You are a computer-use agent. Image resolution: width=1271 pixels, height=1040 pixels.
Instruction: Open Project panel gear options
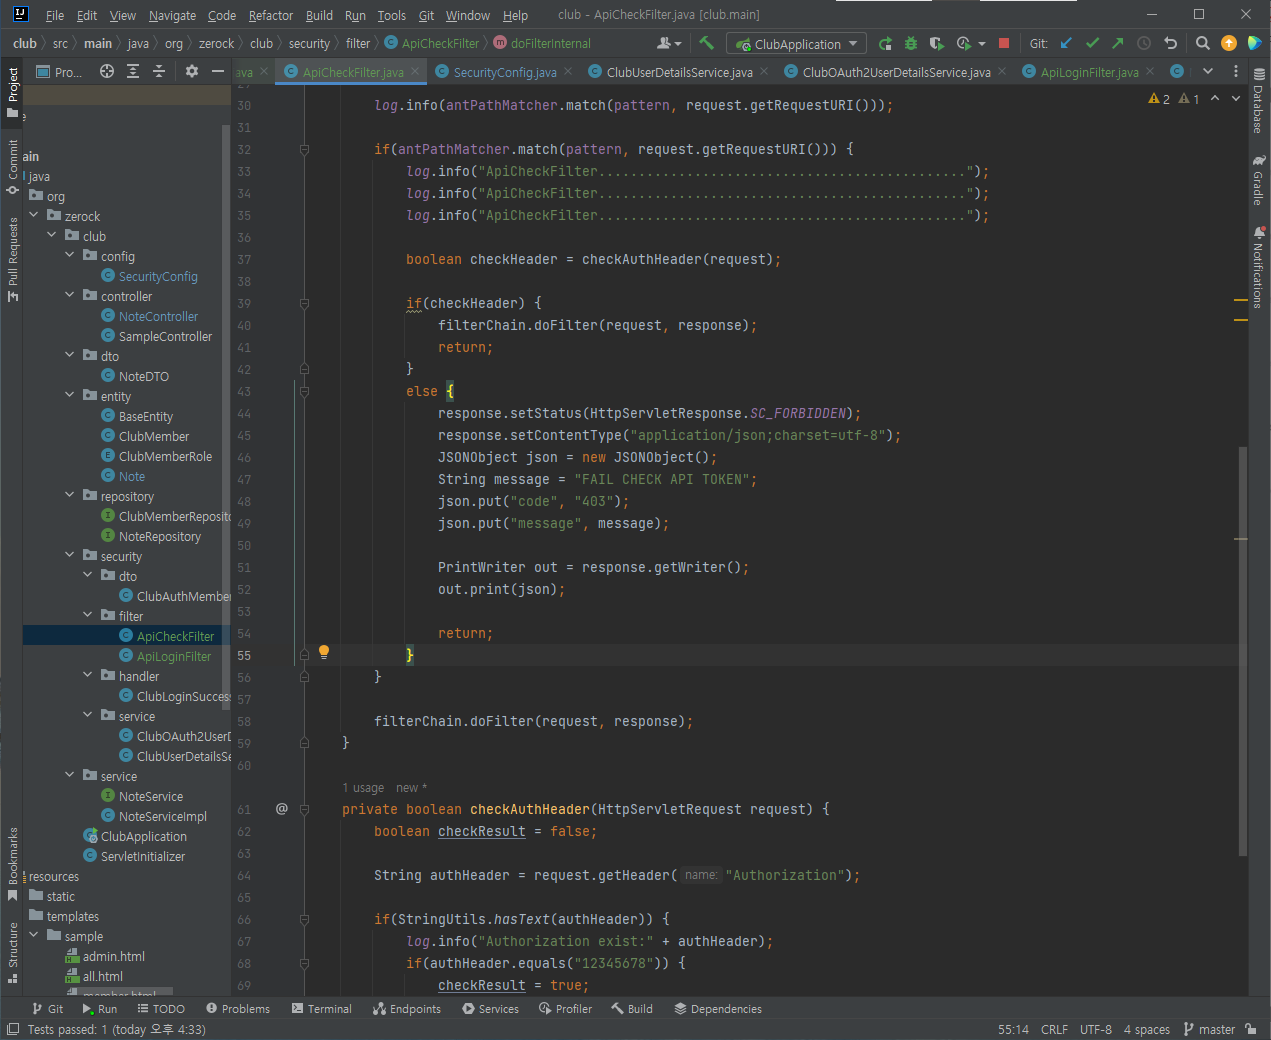[x=192, y=71]
